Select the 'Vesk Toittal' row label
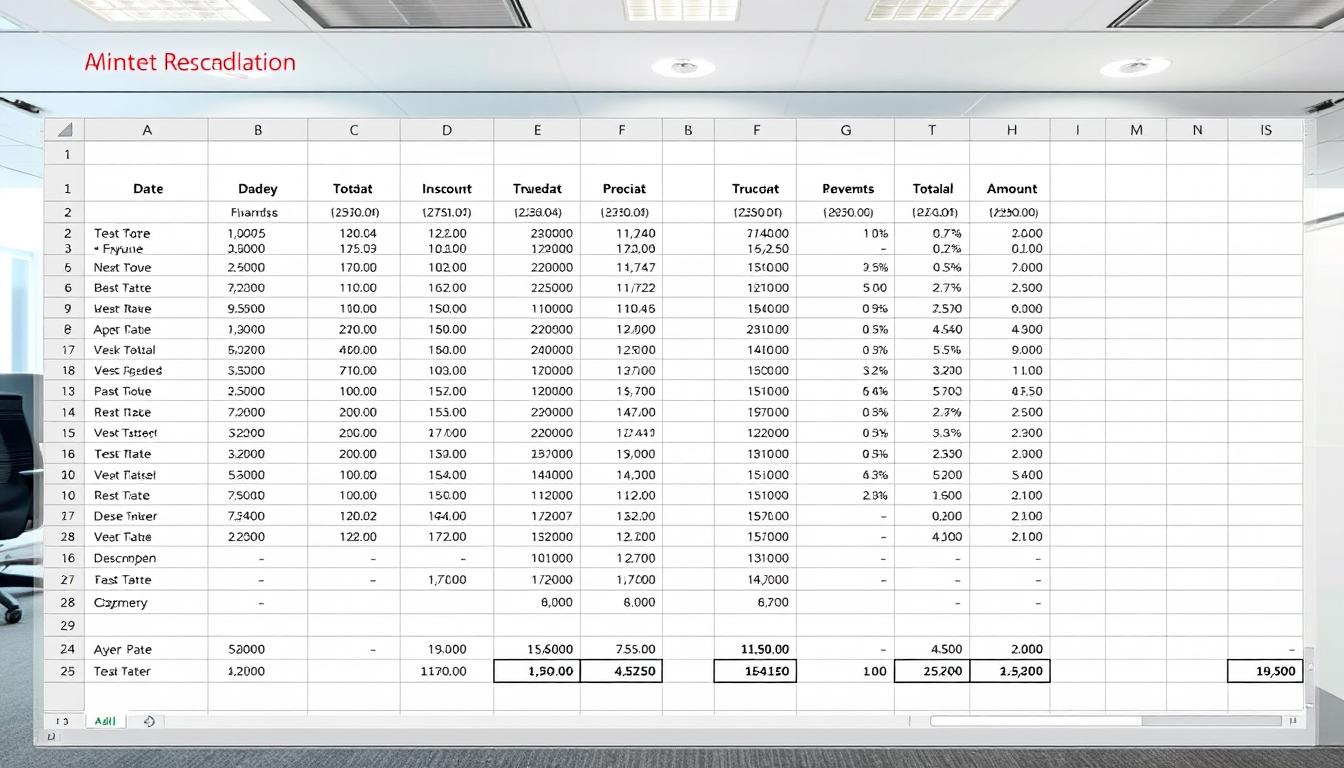The width and height of the screenshot is (1344, 768). [125, 350]
